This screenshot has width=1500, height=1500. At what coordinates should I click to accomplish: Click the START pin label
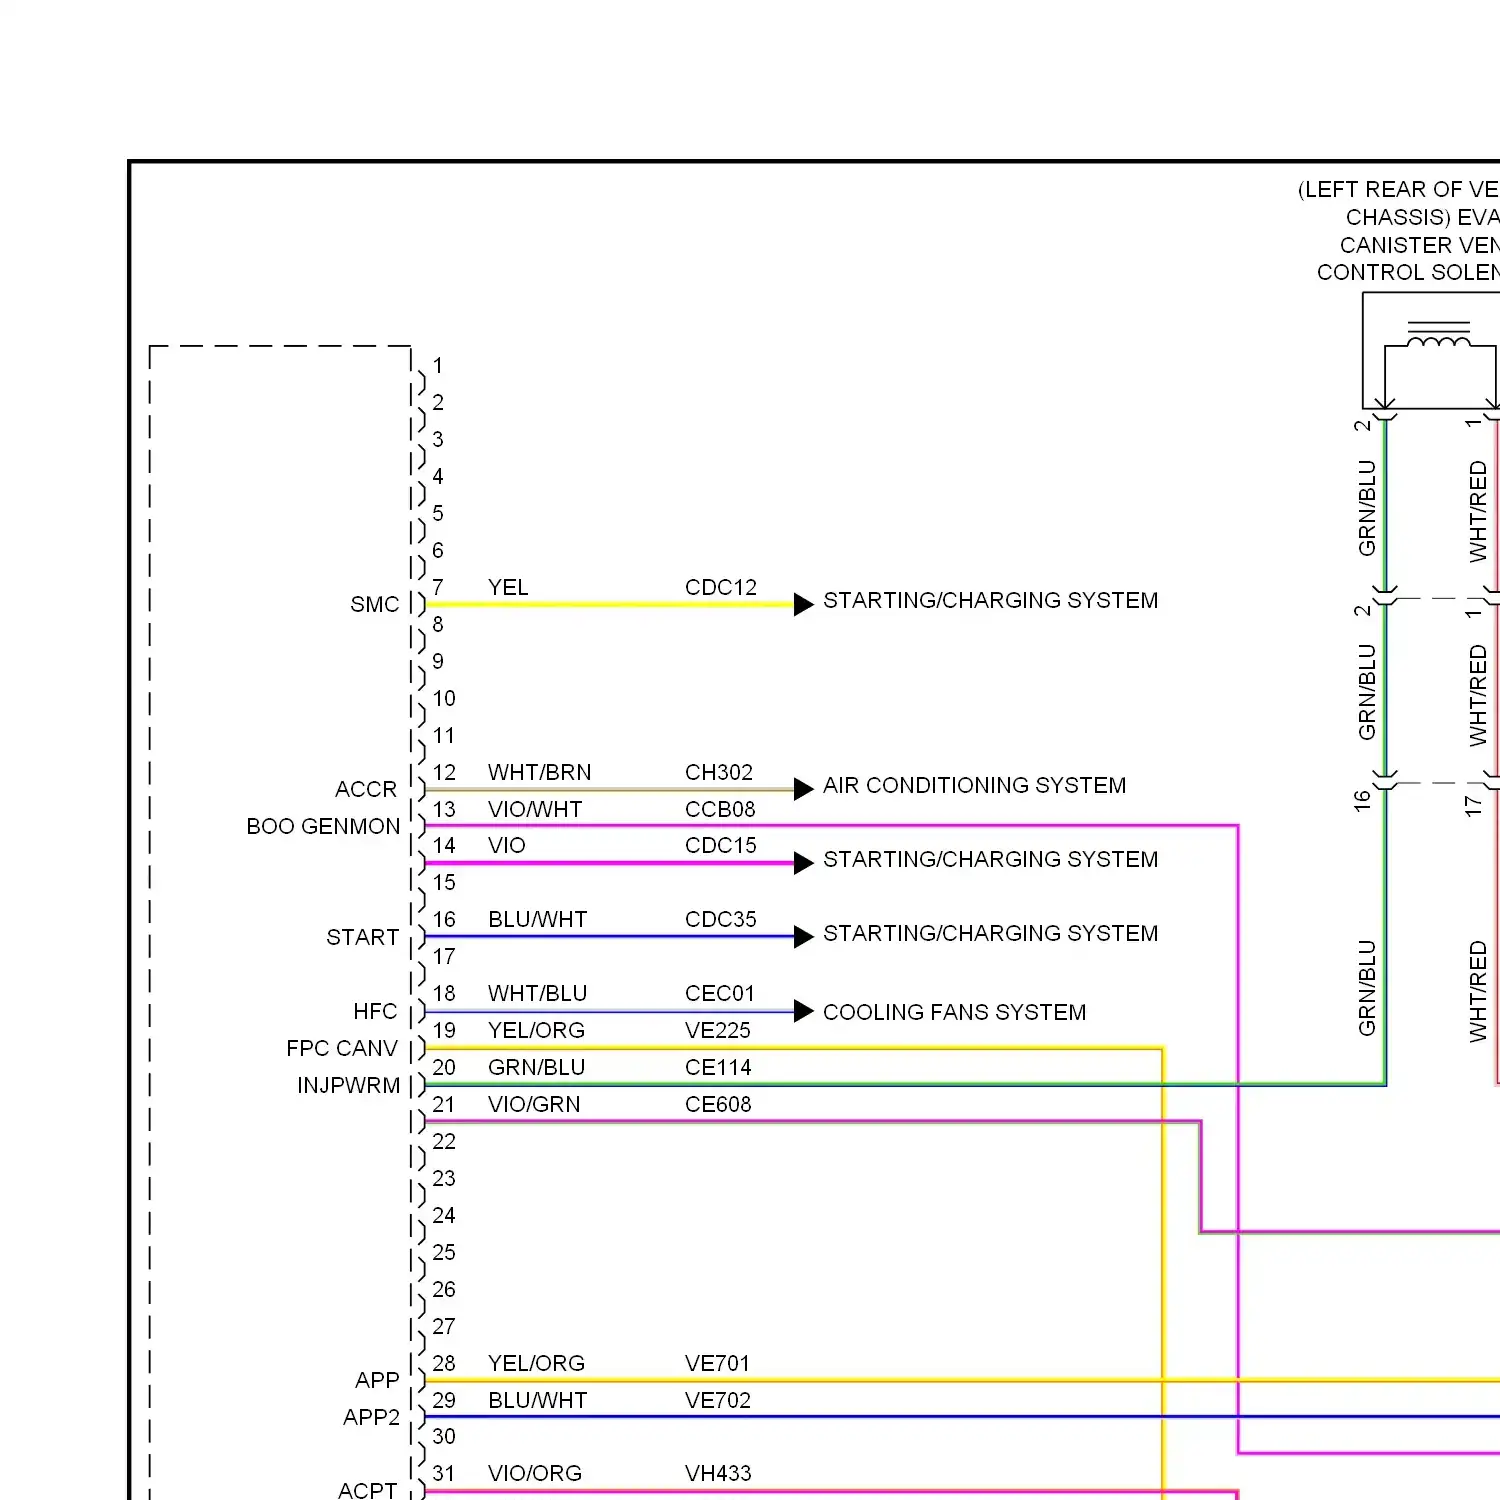point(362,937)
